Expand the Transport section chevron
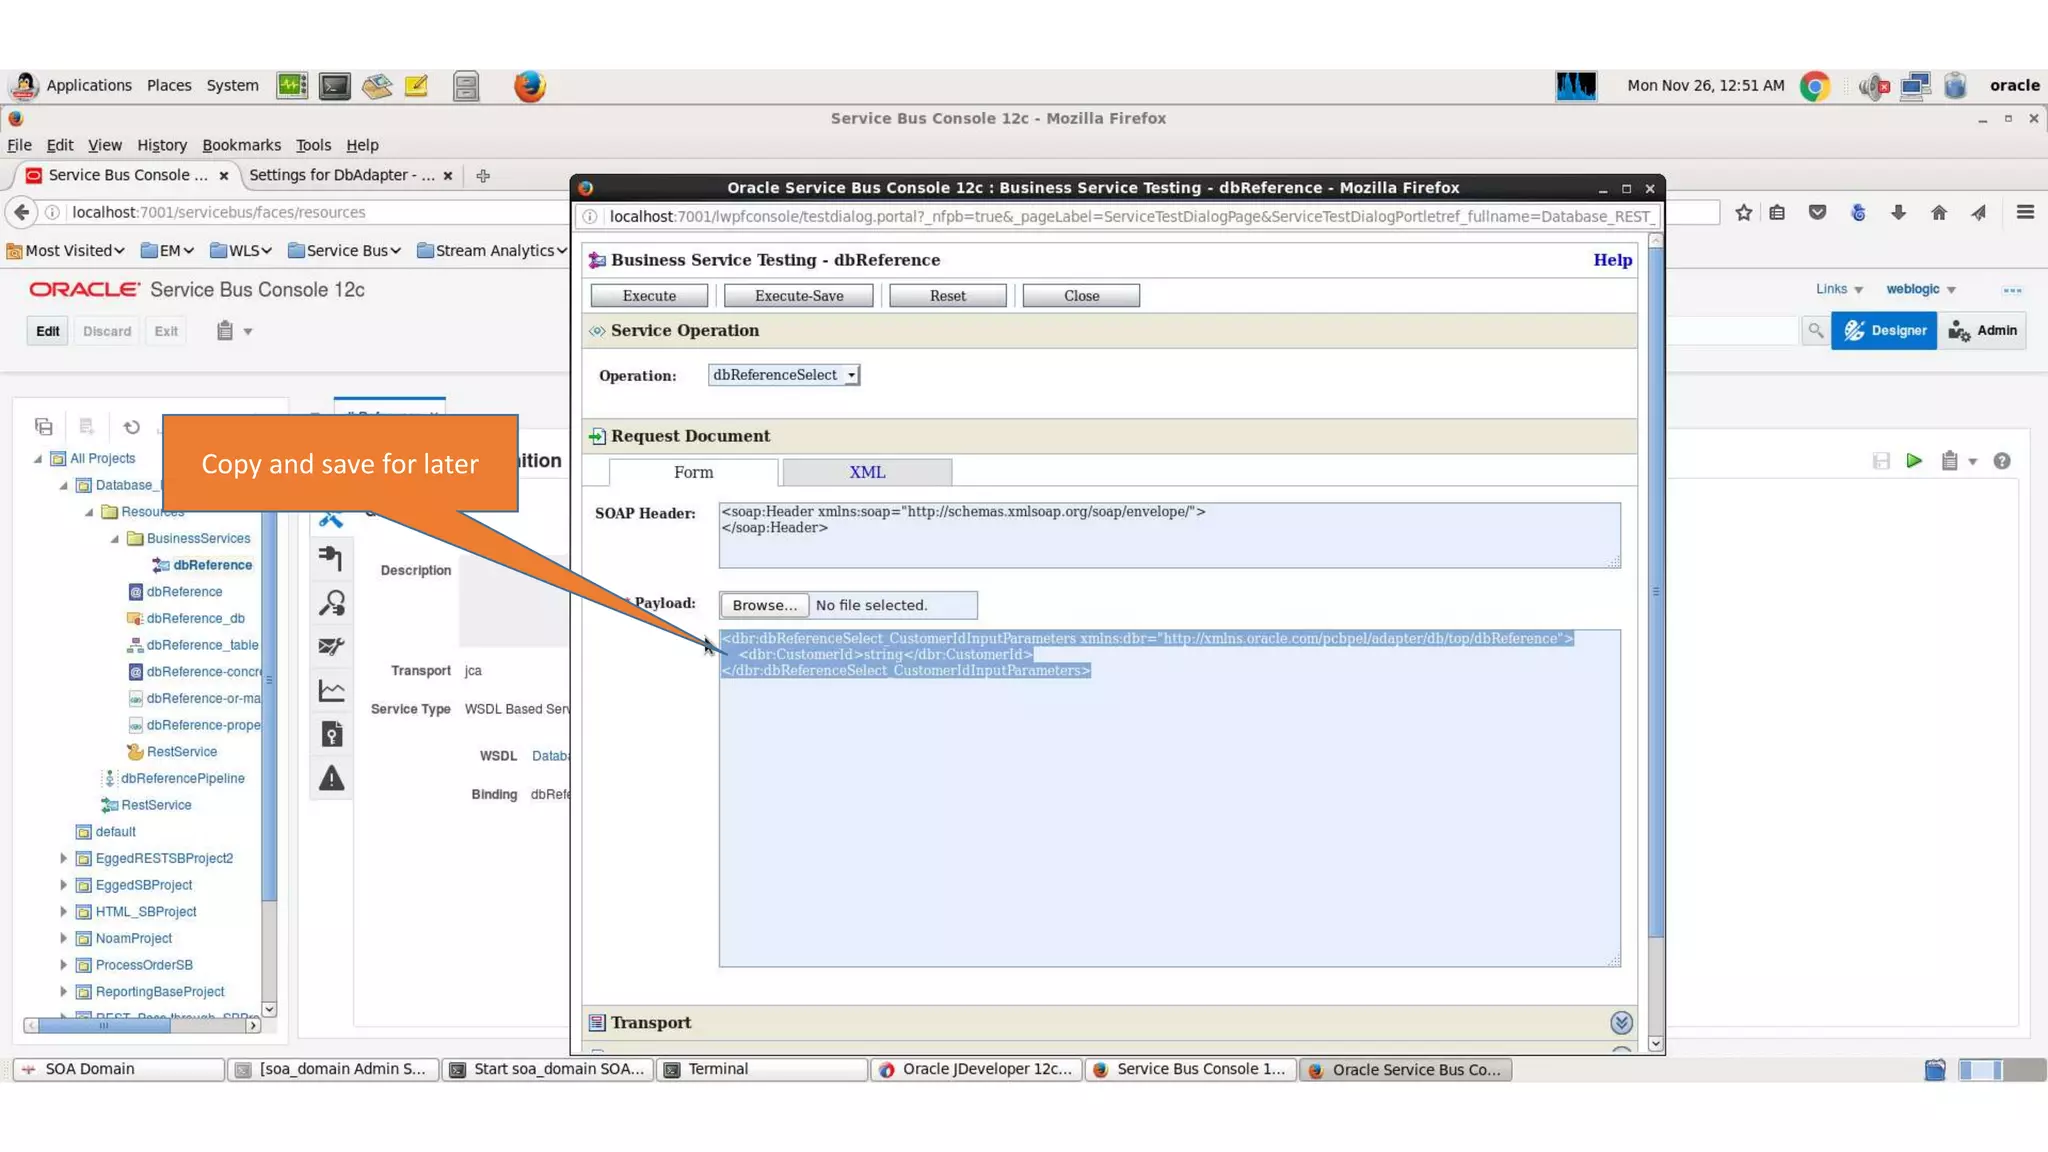This screenshot has height=1152, width=2048. [1621, 1022]
